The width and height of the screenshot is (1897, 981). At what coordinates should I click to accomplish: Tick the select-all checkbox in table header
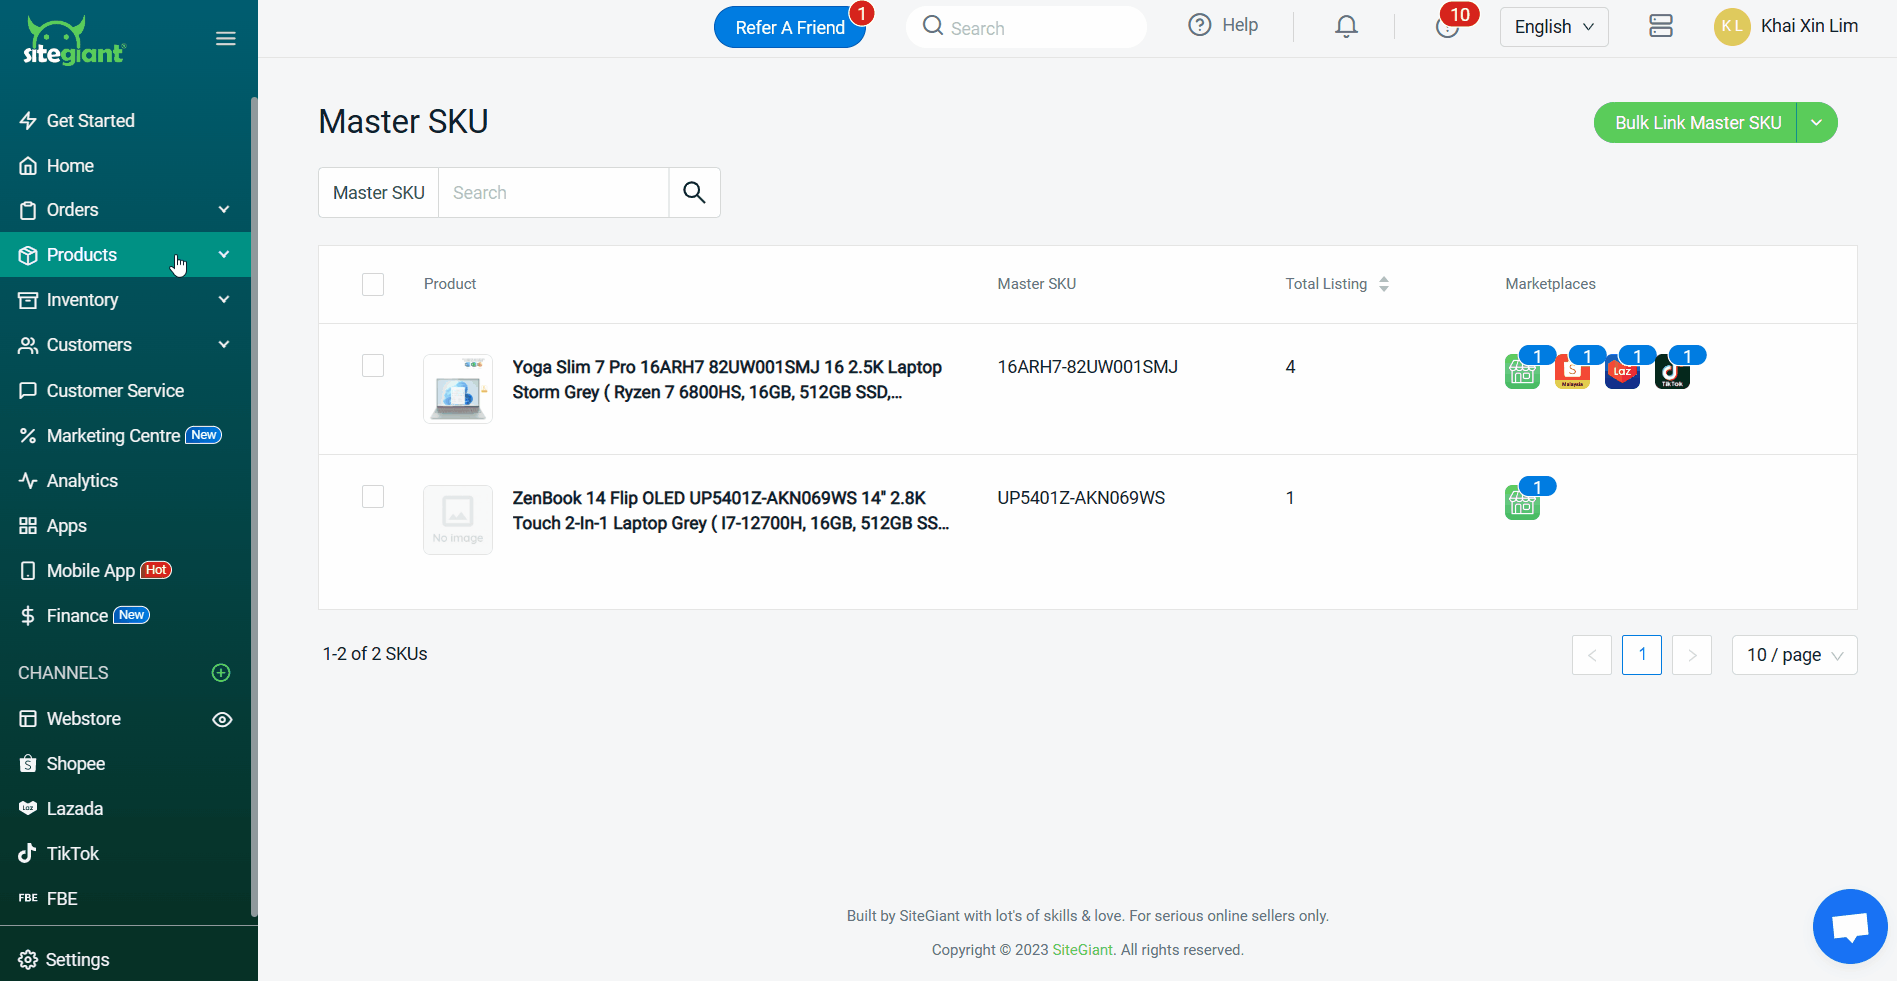pos(373,284)
